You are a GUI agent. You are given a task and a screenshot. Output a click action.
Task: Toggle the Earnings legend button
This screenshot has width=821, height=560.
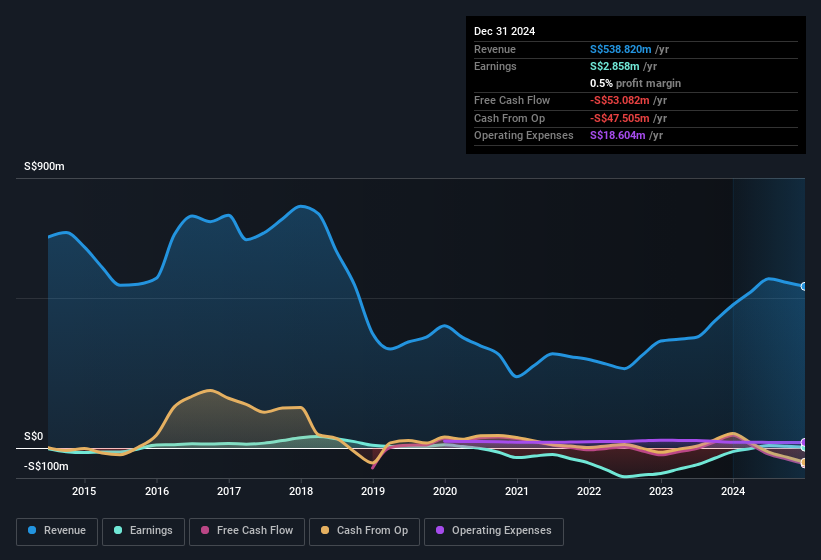tap(143, 531)
